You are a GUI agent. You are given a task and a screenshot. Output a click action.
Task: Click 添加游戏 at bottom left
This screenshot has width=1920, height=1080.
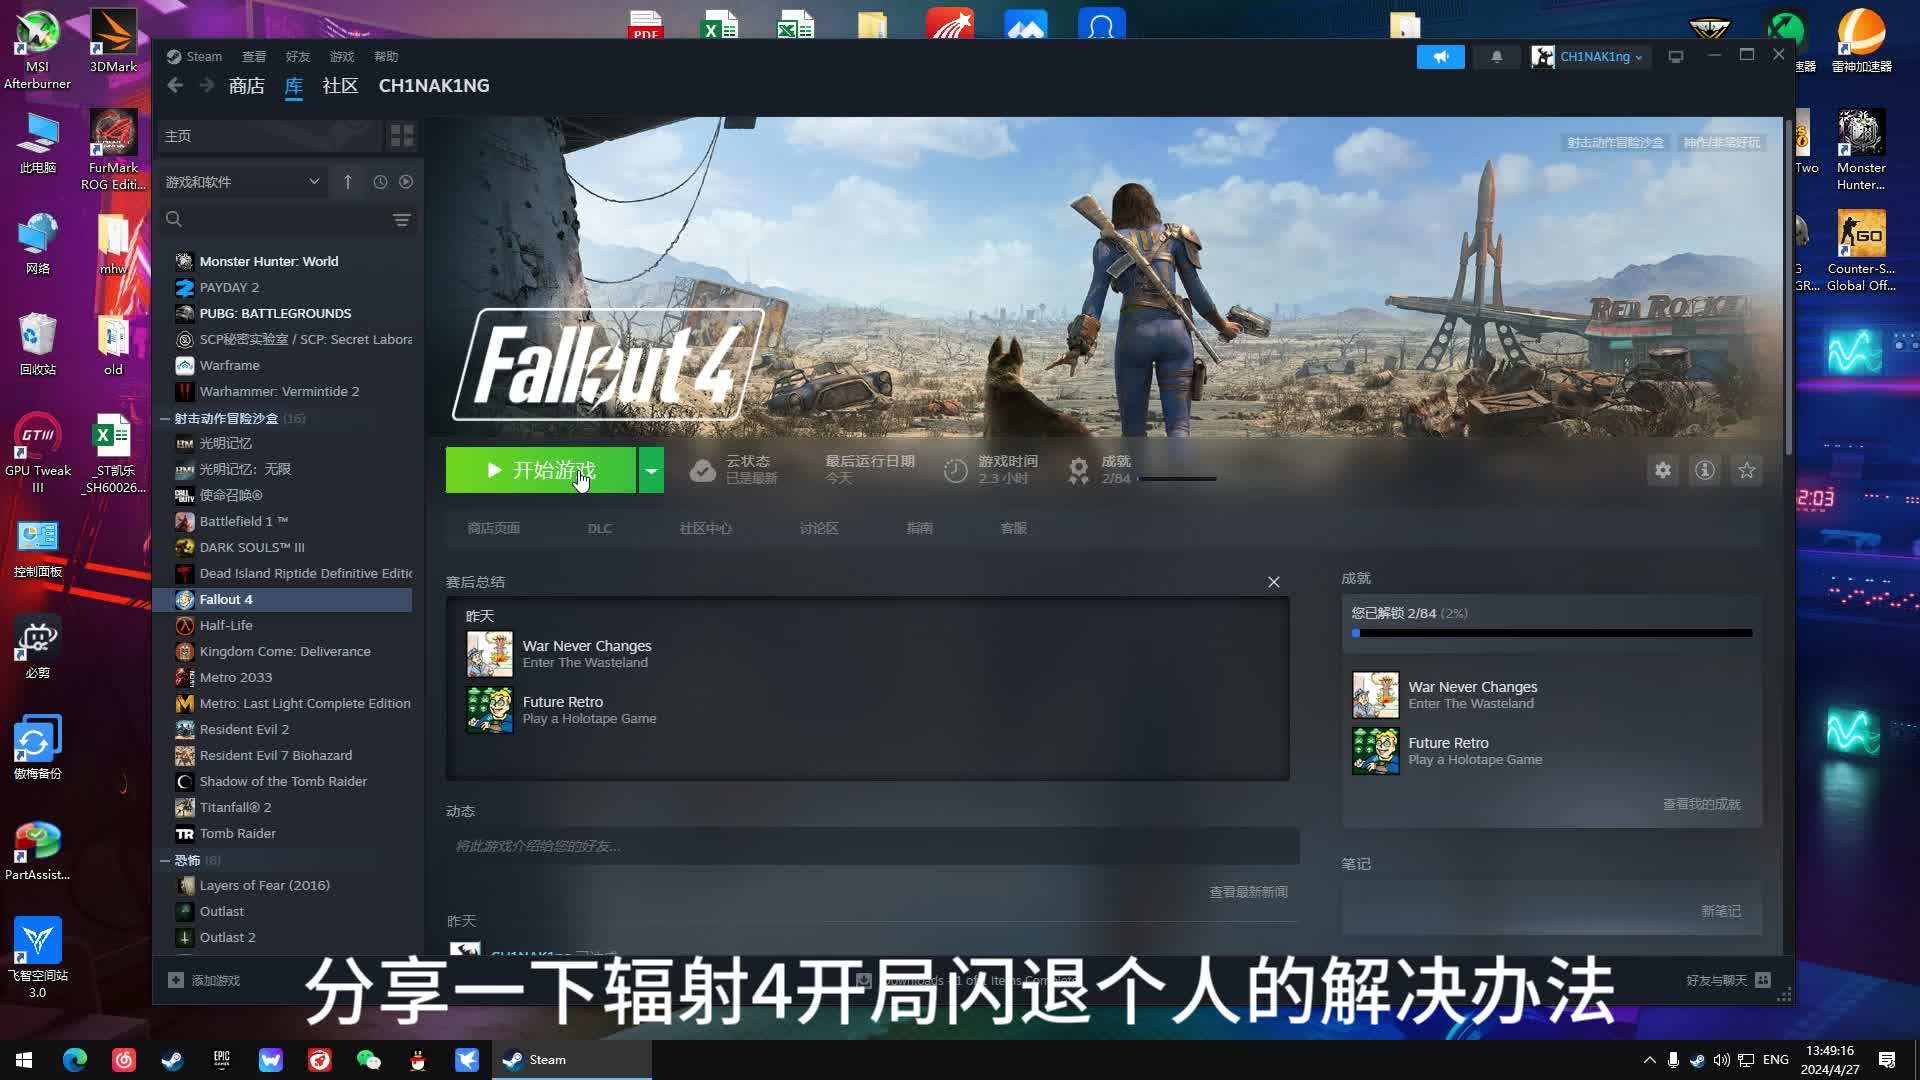click(x=205, y=980)
